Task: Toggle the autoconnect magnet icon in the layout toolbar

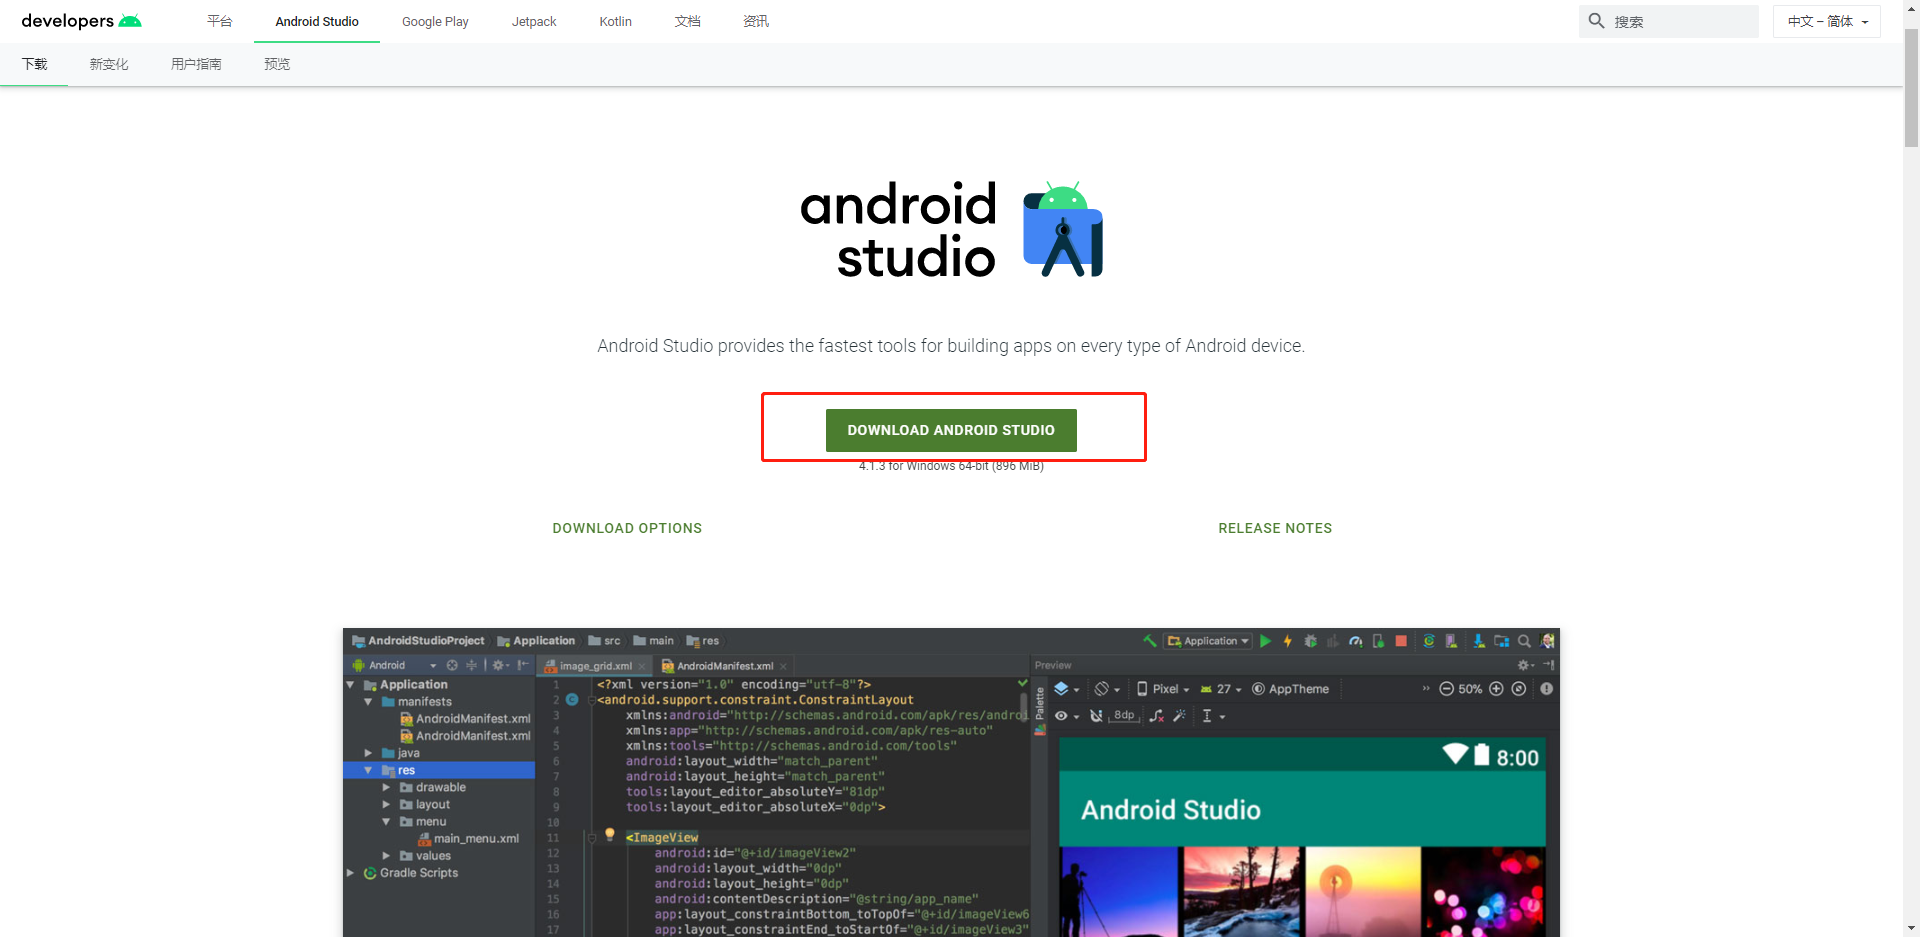Action: [x=1096, y=716]
